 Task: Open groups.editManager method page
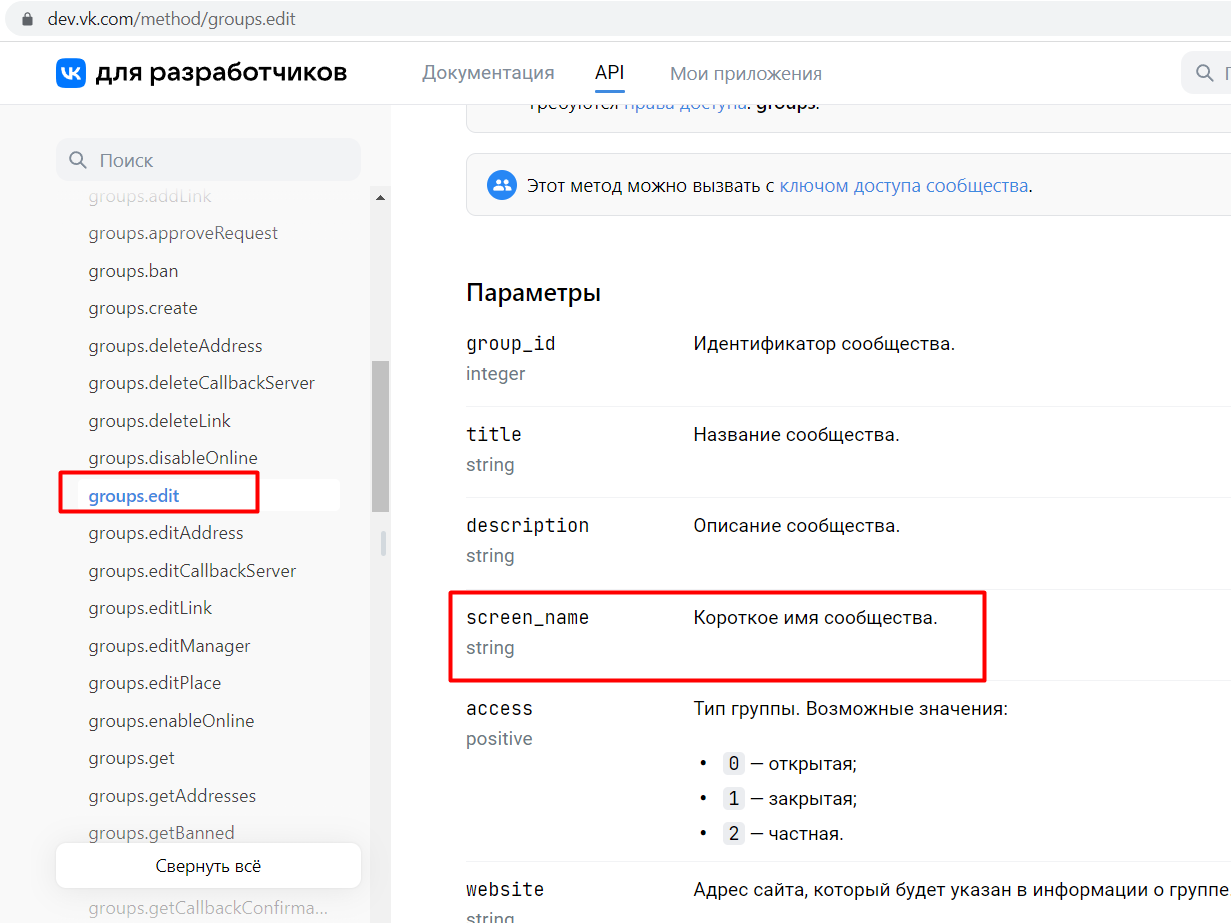pyautogui.click(x=169, y=646)
